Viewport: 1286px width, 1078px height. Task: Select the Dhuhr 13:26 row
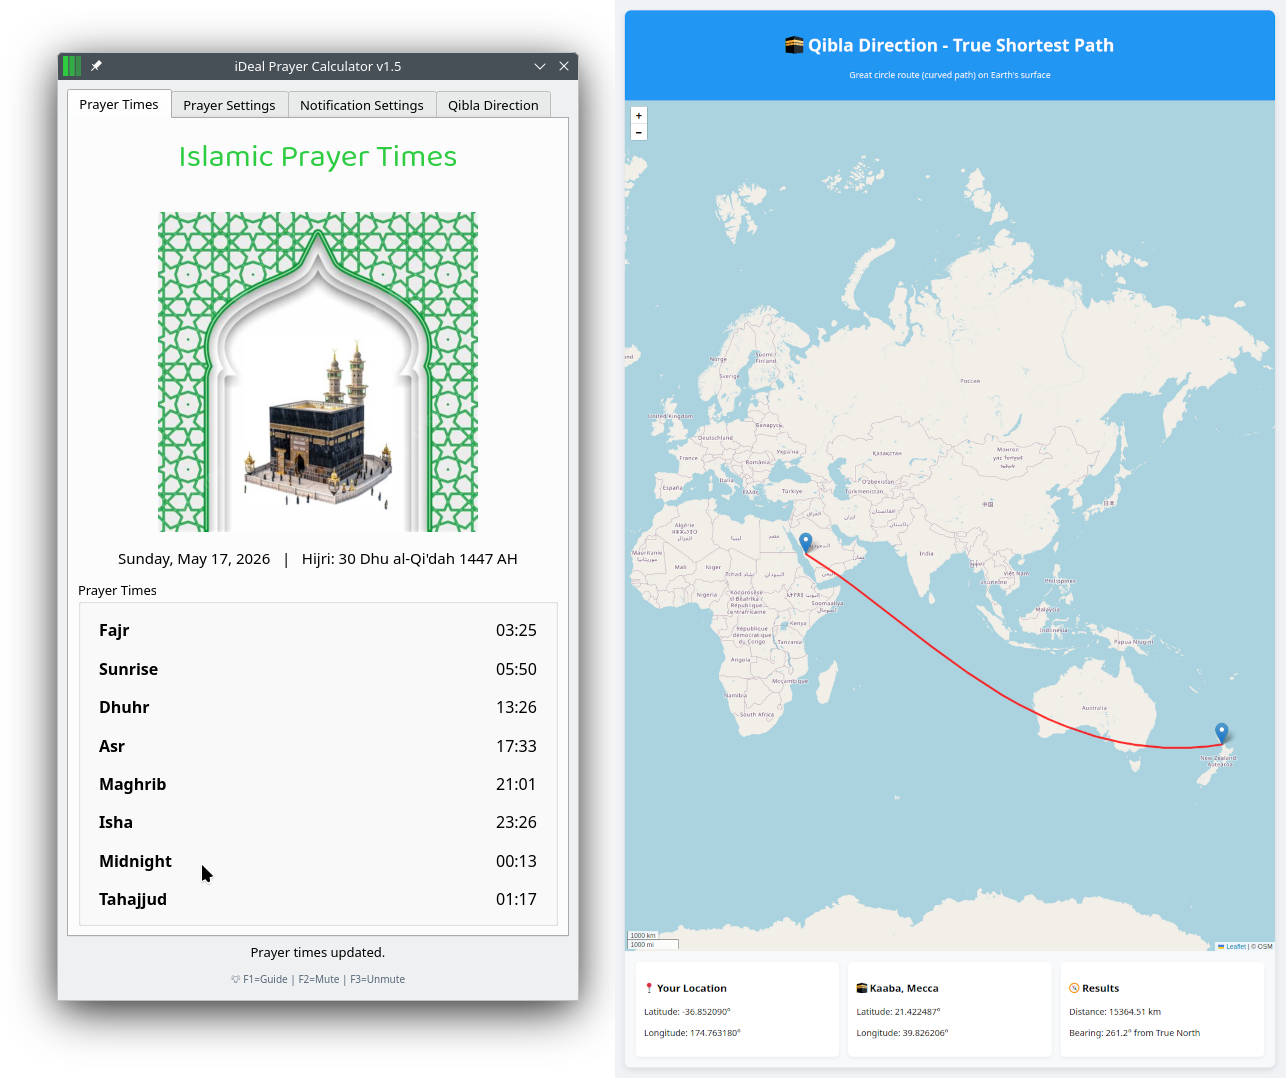318,707
